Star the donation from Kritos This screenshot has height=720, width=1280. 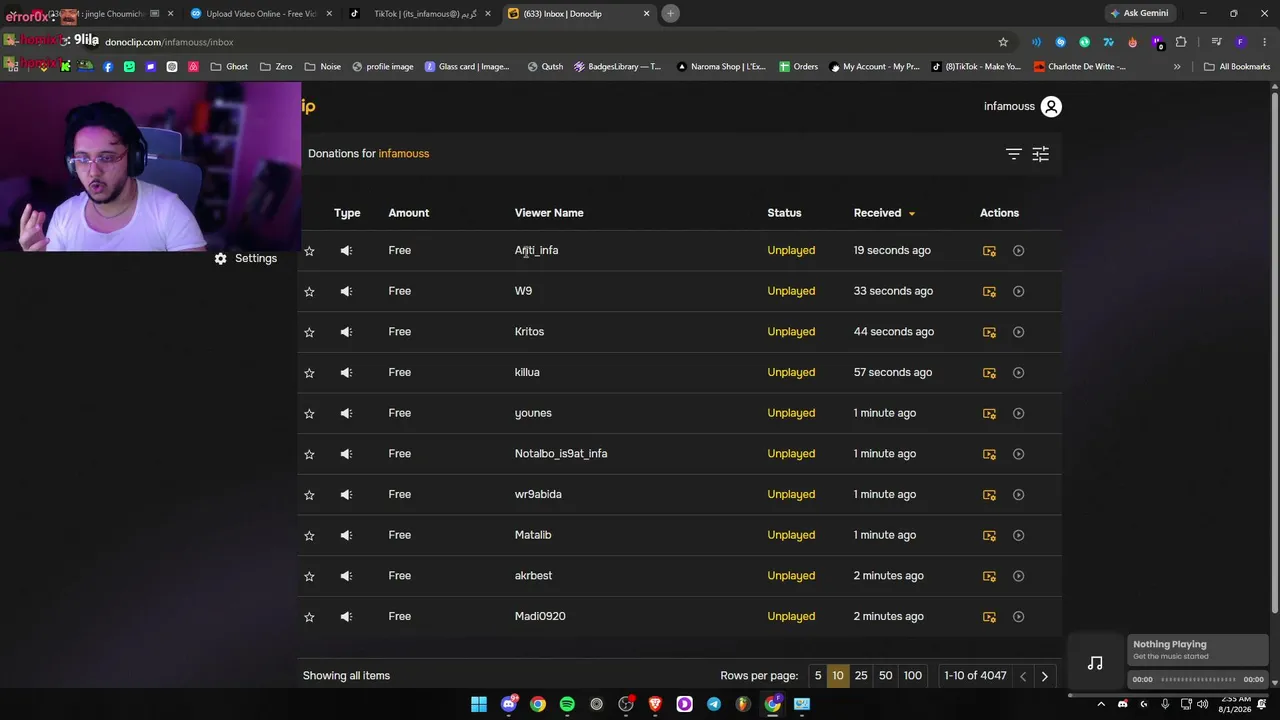coord(309,332)
